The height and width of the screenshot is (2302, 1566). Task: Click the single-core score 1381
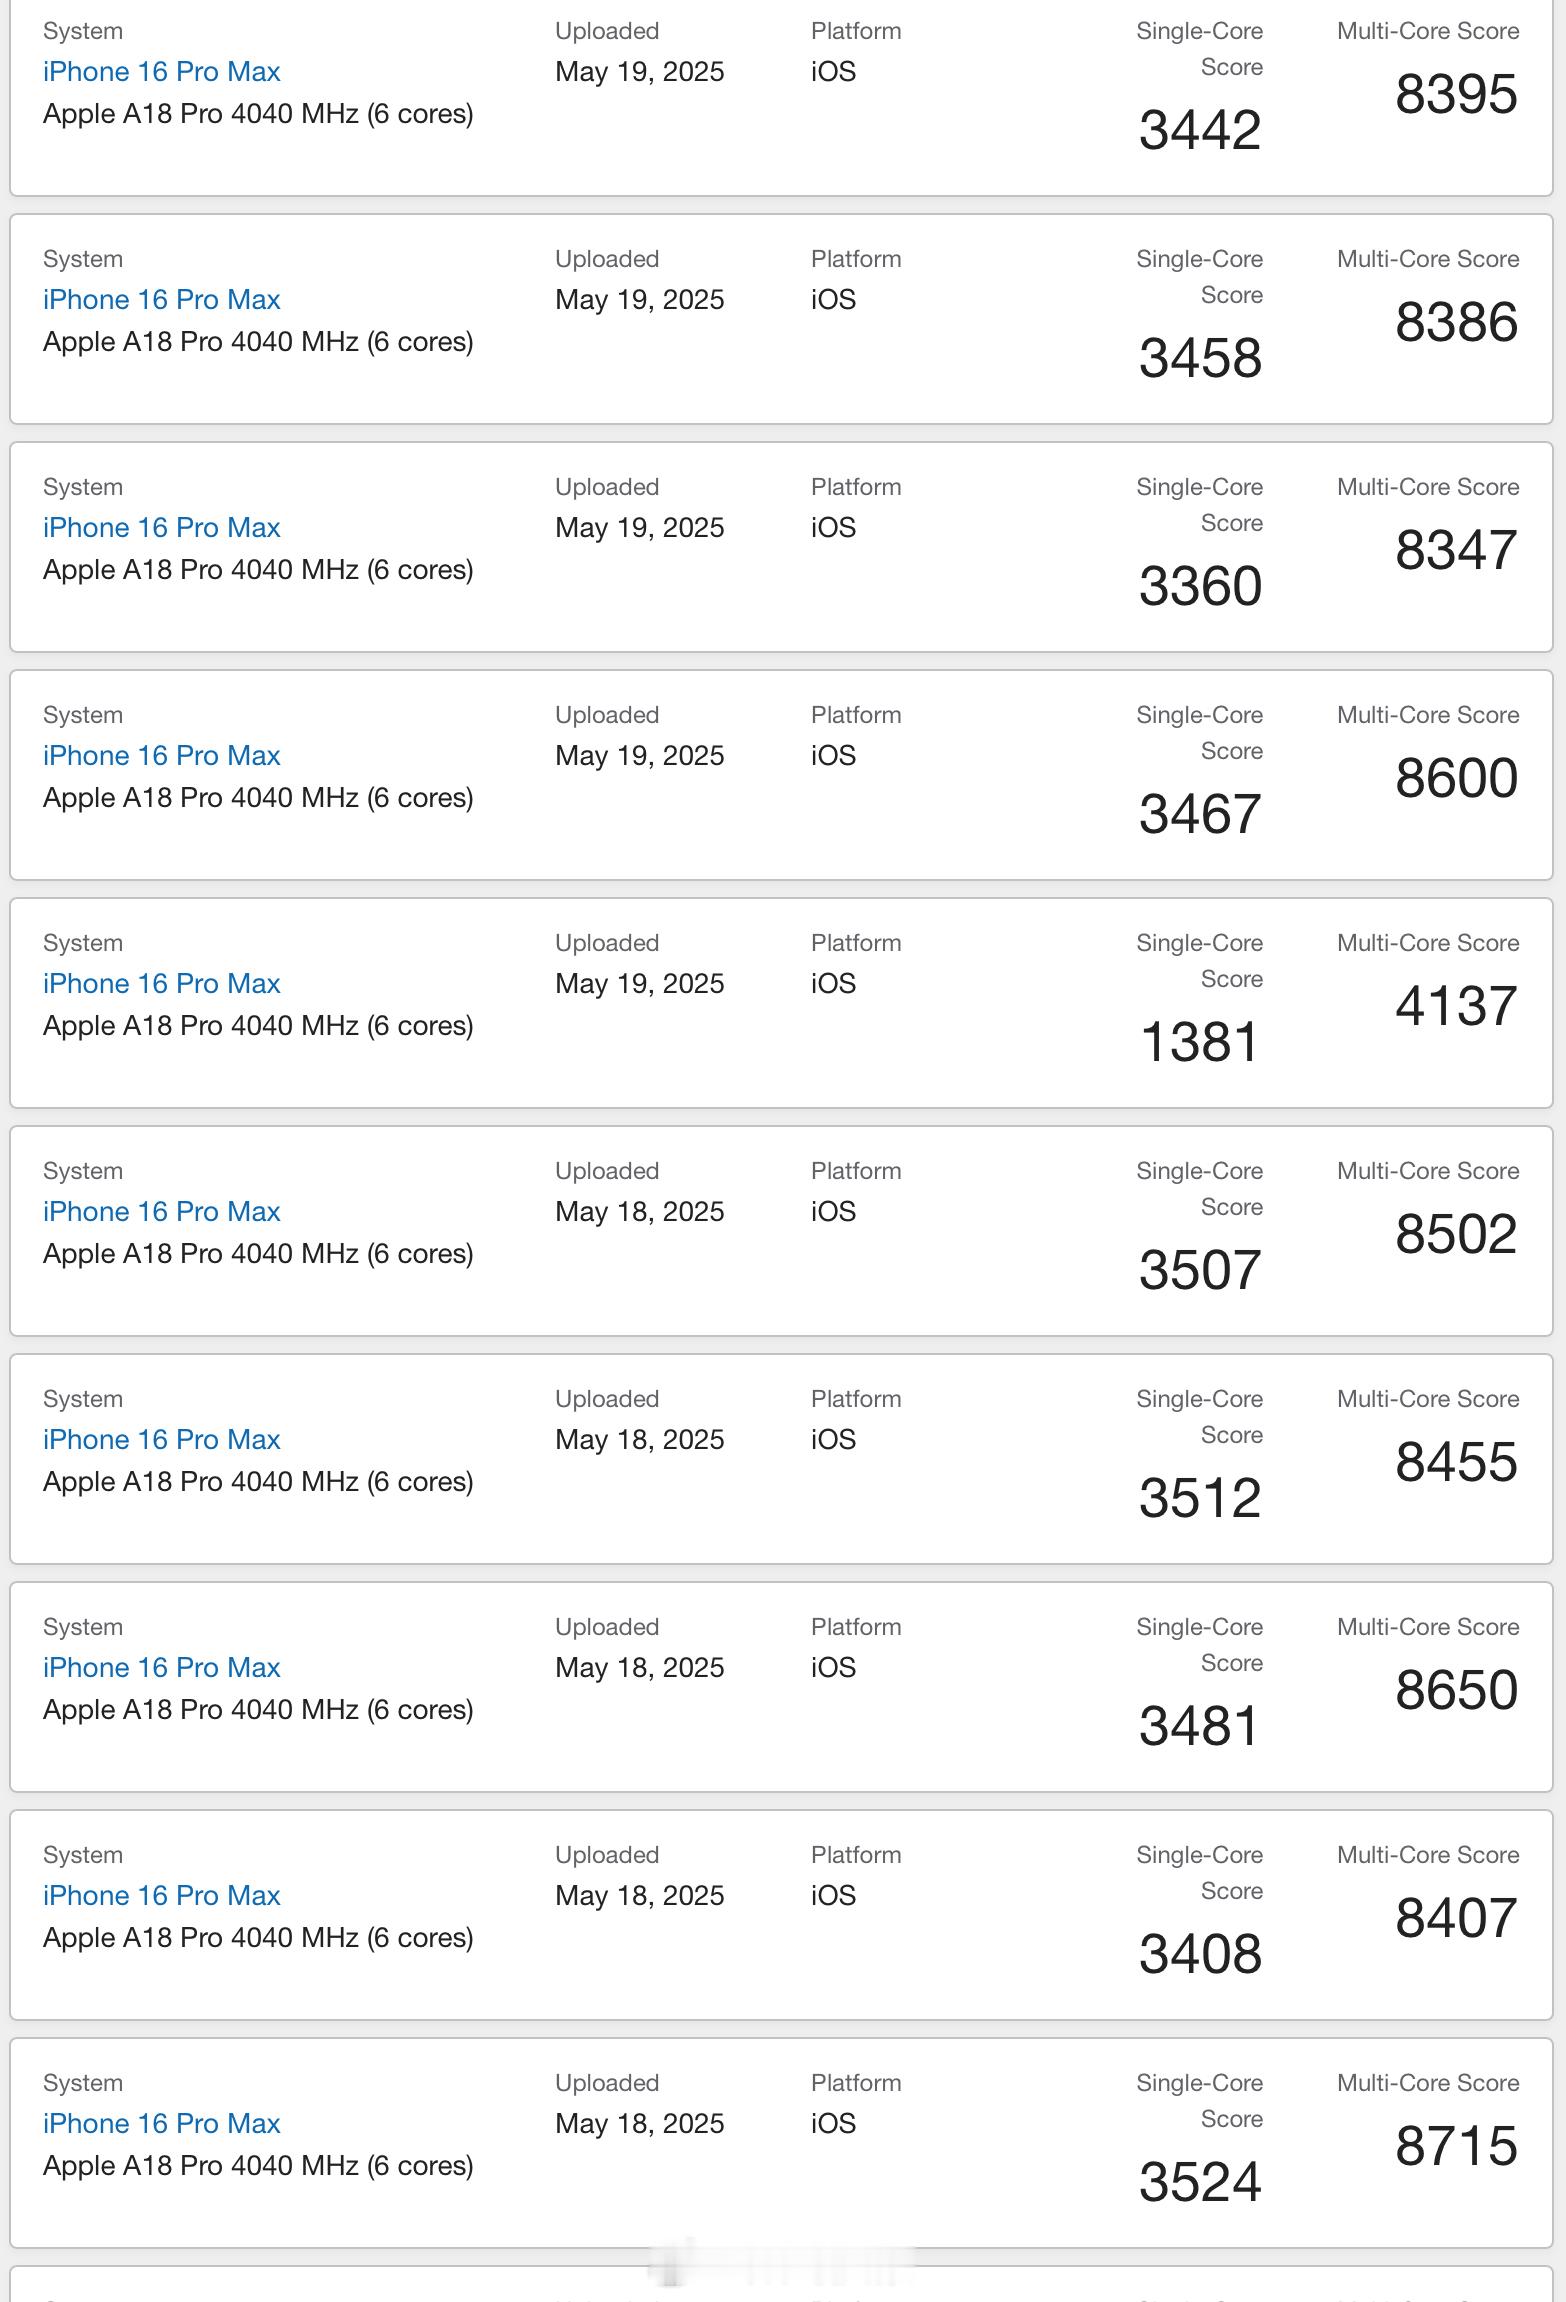point(1200,1042)
